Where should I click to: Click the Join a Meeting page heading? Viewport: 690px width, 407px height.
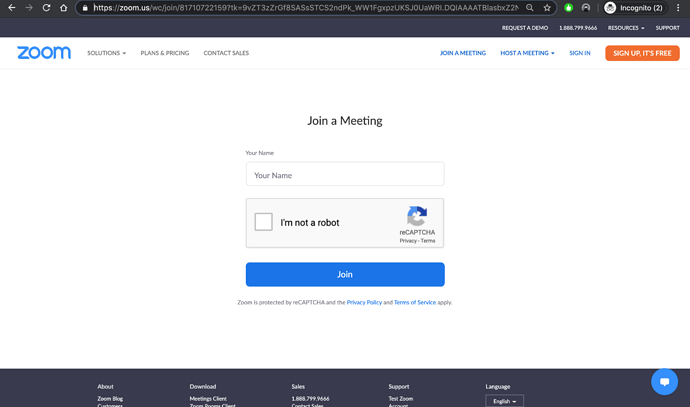tap(345, 121)
